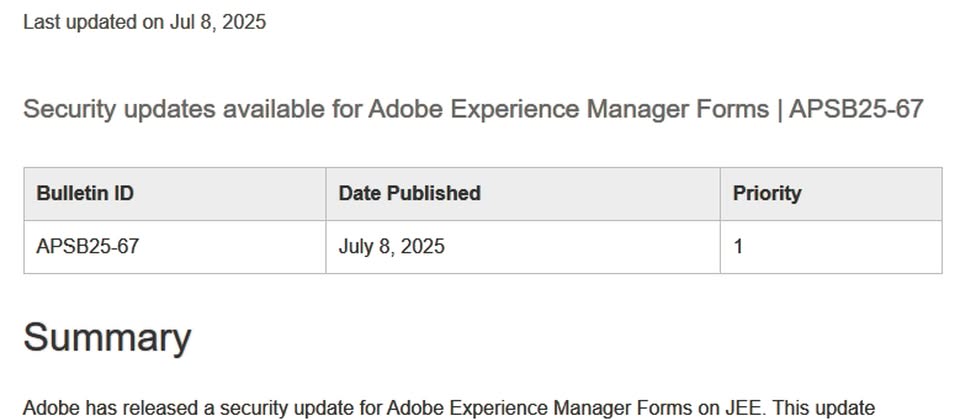The height and width of the screenshot is (420, 960).
Task: Click the APSB25-67 table cell
Action: tap(175, 247)
